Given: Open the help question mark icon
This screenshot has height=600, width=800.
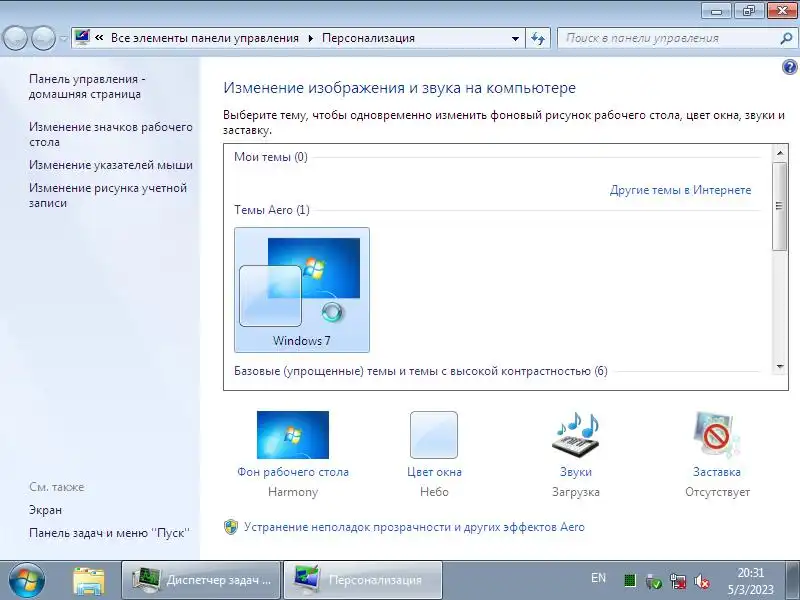Looking at the screenshot, I should coord(789,67).
